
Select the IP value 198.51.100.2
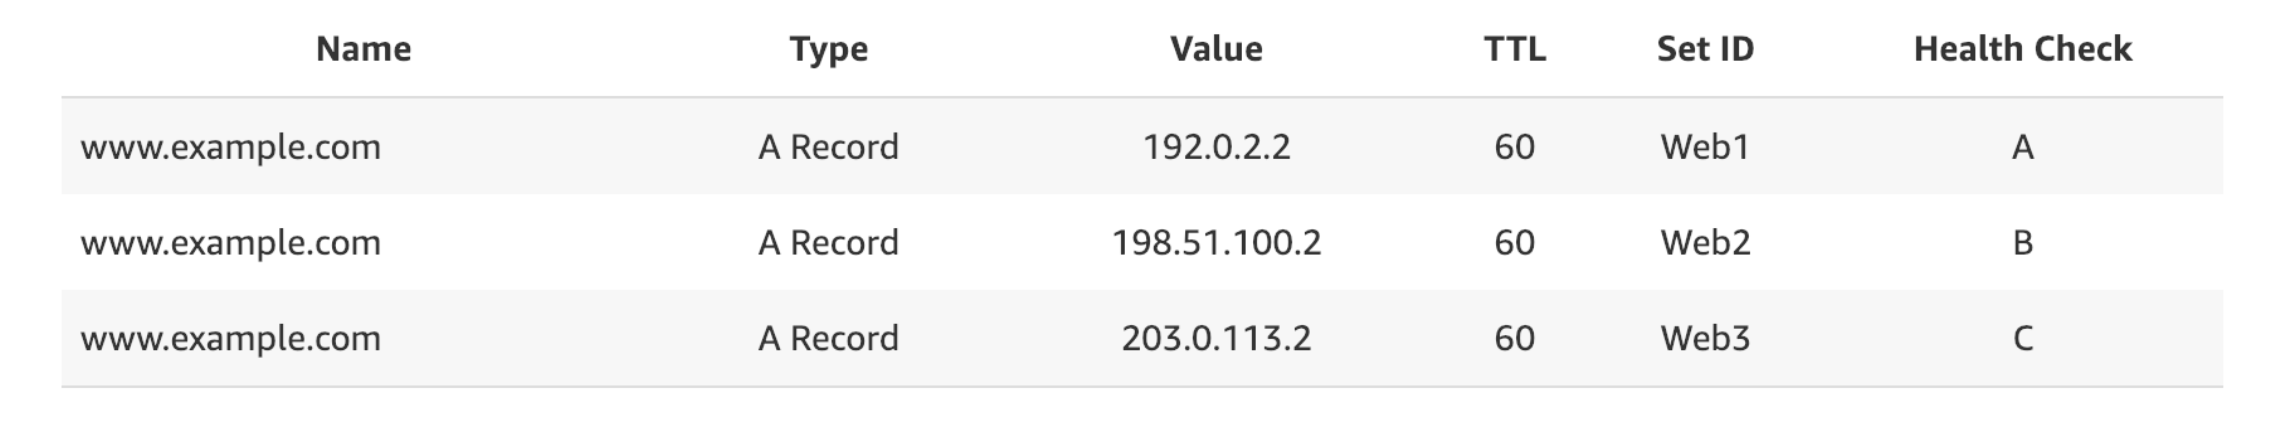[1216, 243]
